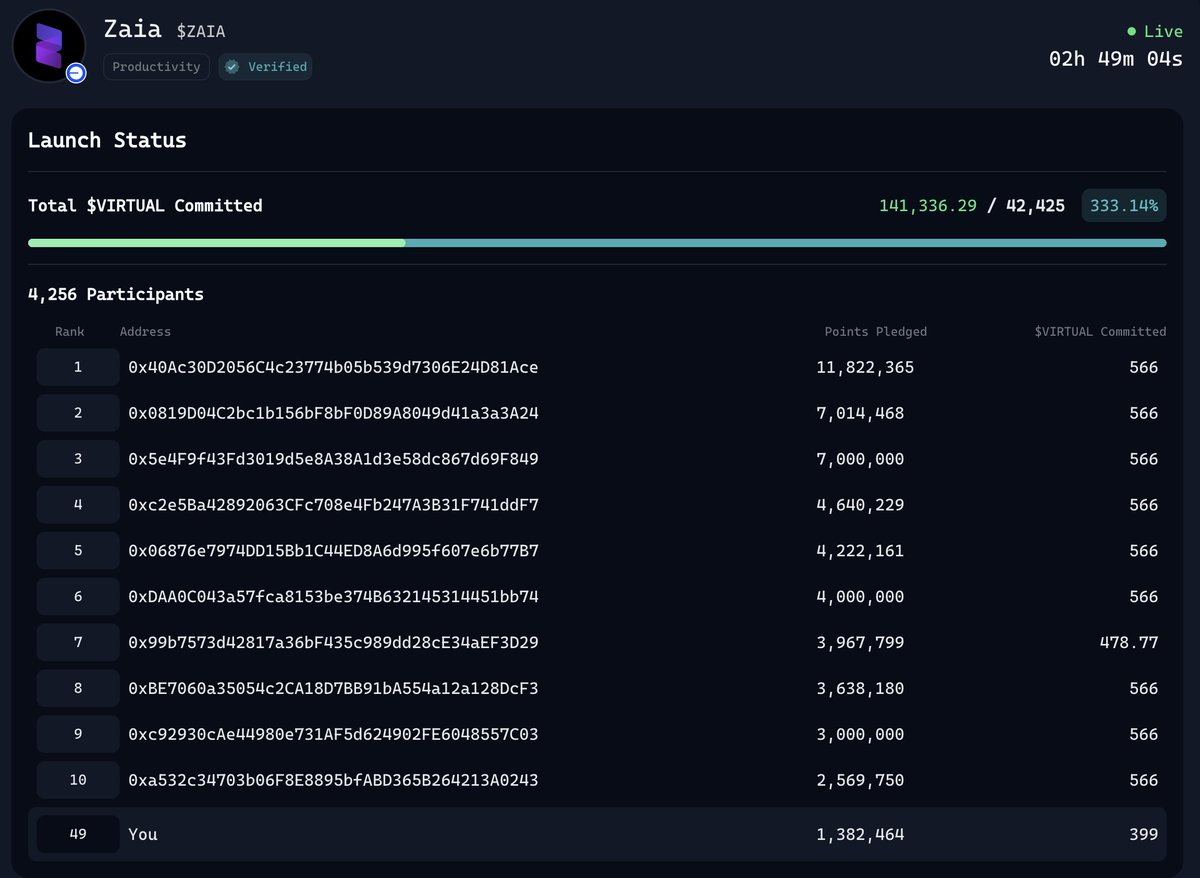Open address 0x40Ac30D2056C4c23774b05b539d7306E24D81Ace

[x=333, y=368]
